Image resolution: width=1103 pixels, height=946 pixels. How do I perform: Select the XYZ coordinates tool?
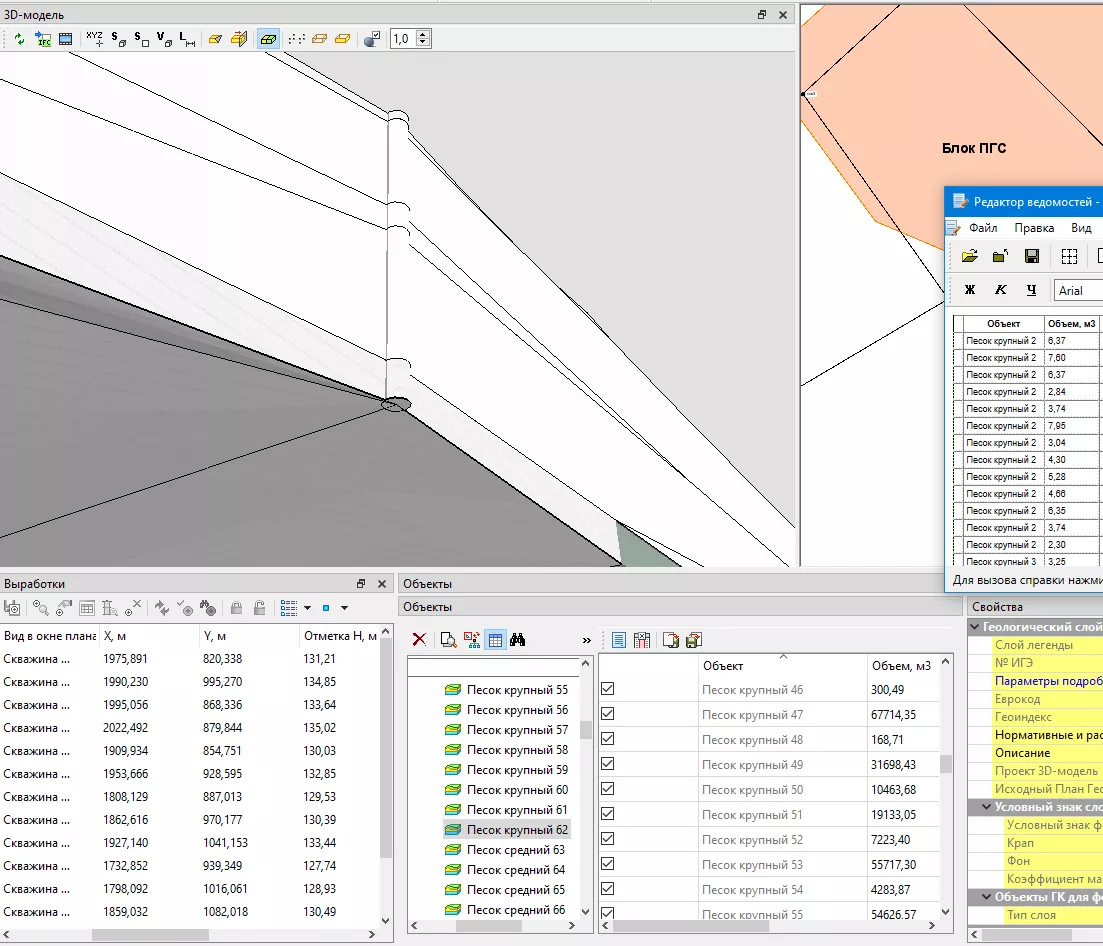pyautogui.click(x=95, y=39)
